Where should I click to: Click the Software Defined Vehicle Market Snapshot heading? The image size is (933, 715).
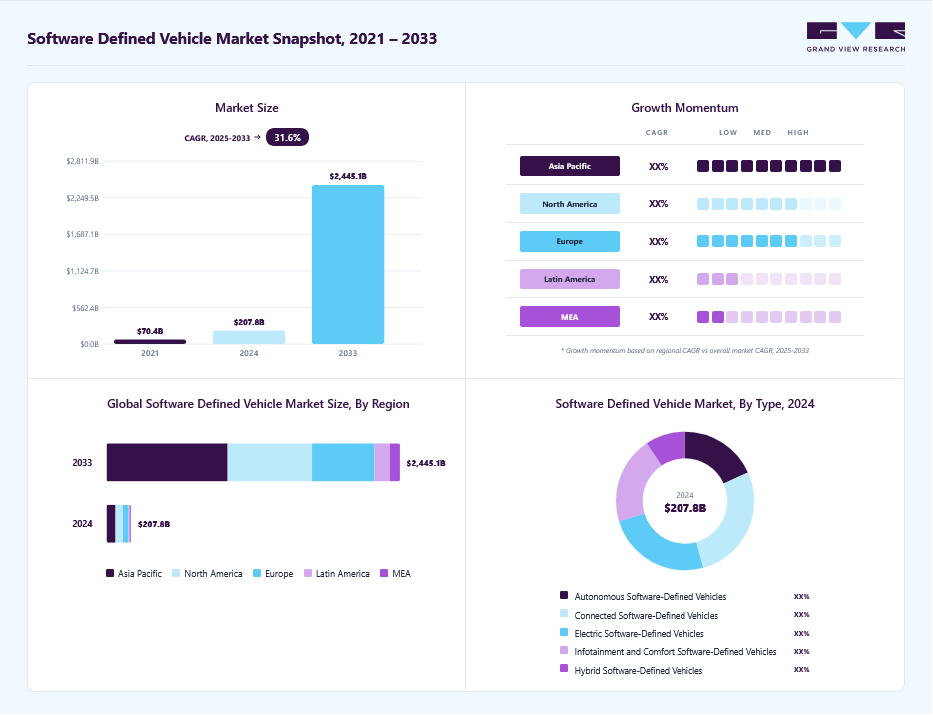[232, 39]
